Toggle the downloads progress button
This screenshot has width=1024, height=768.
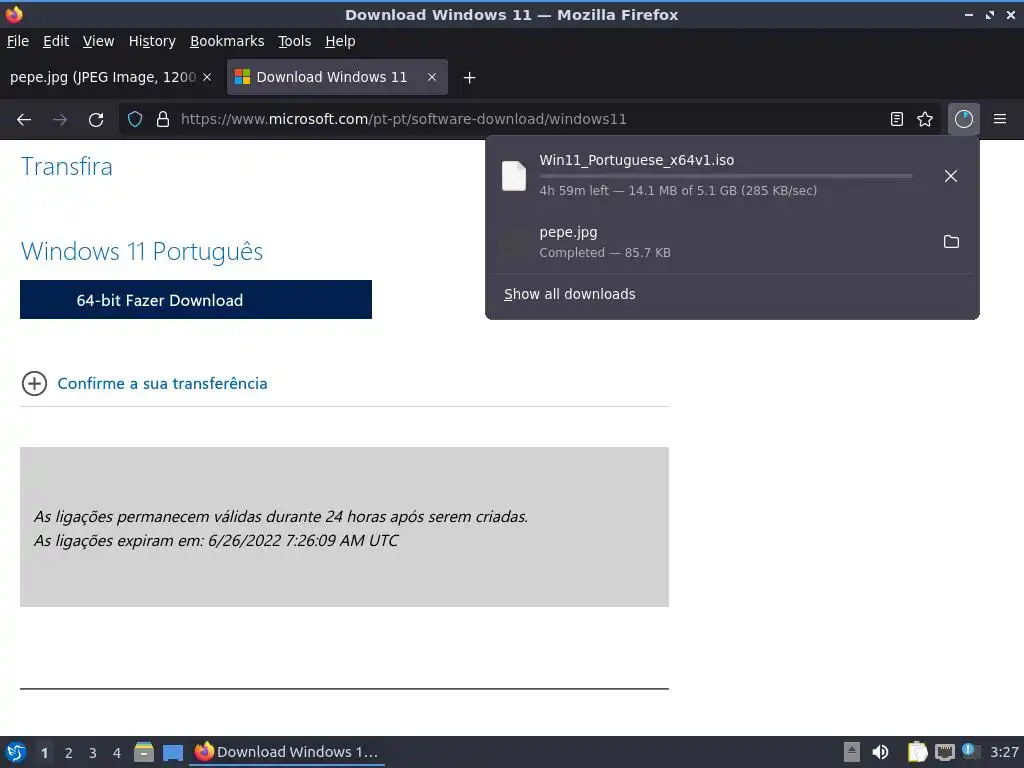point(964,120)
